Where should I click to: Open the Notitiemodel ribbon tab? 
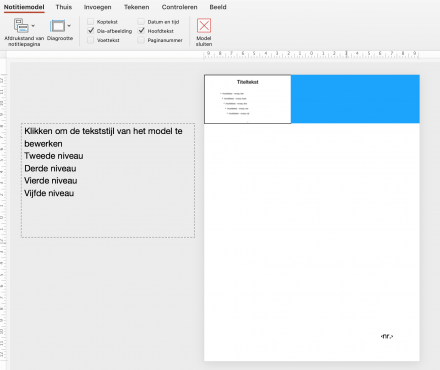pos(24,7)
